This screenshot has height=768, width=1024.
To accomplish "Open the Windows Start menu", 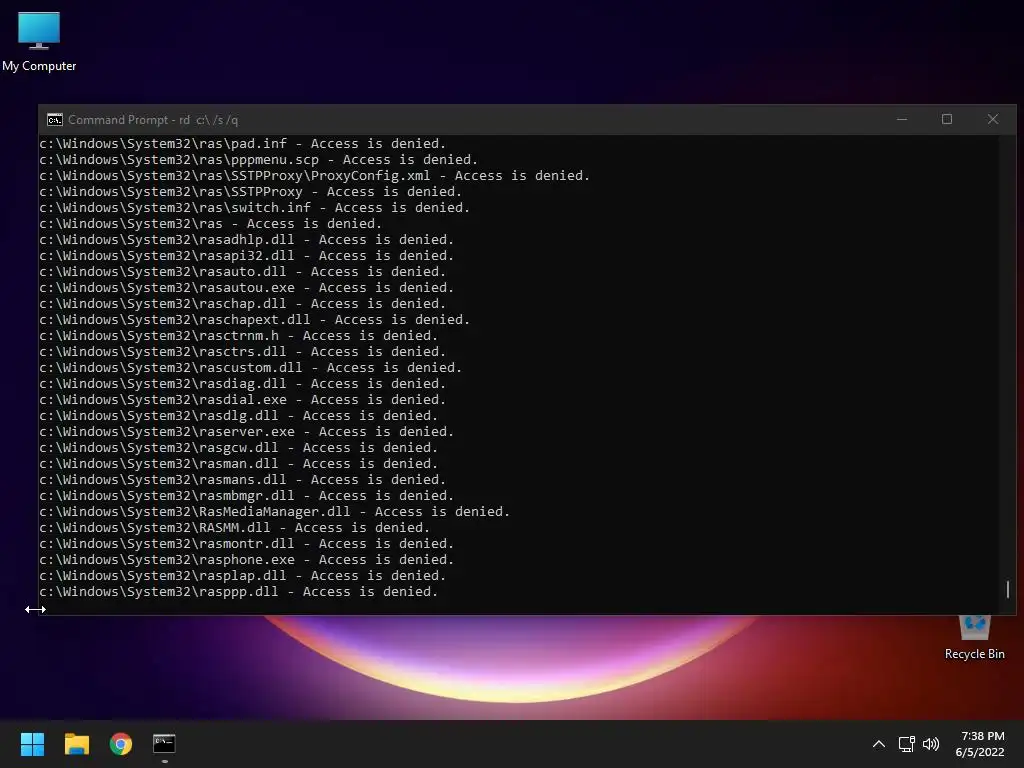I will pyautogui.click(x=32, y=744).
